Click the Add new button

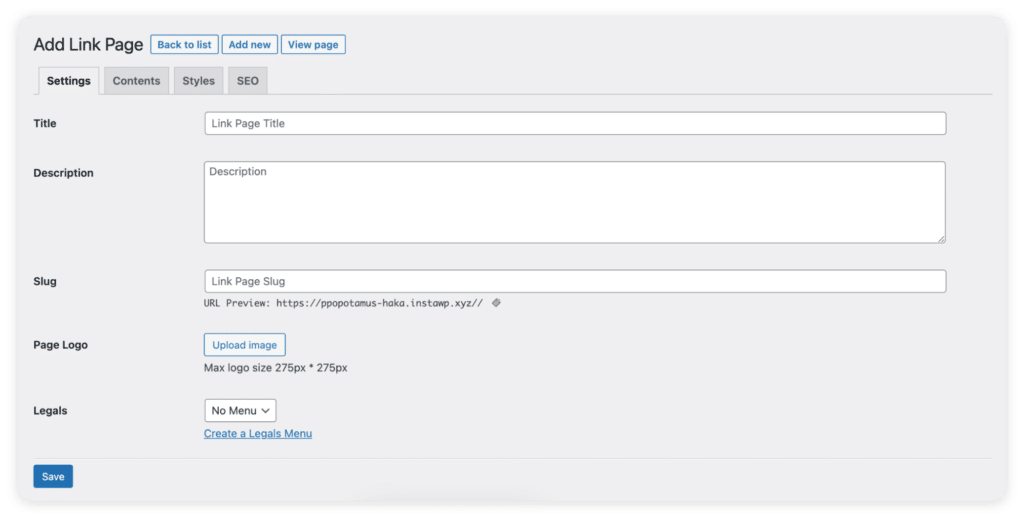(249, 44)
